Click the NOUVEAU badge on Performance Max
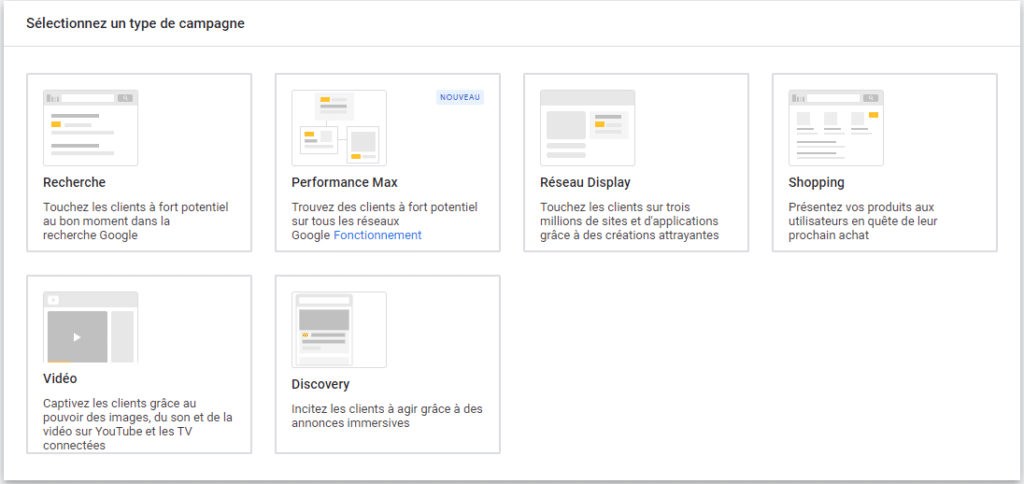 click(x=460, y=97)
